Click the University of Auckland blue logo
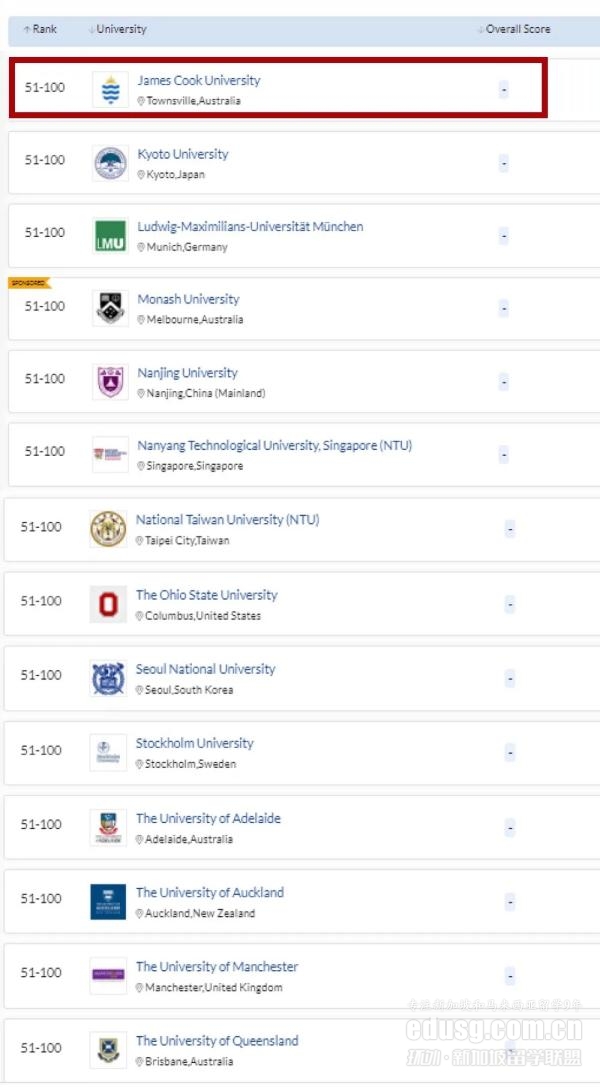Image resolution: width=600 pixels, height=1087 pixels. (x=108, y=901)
